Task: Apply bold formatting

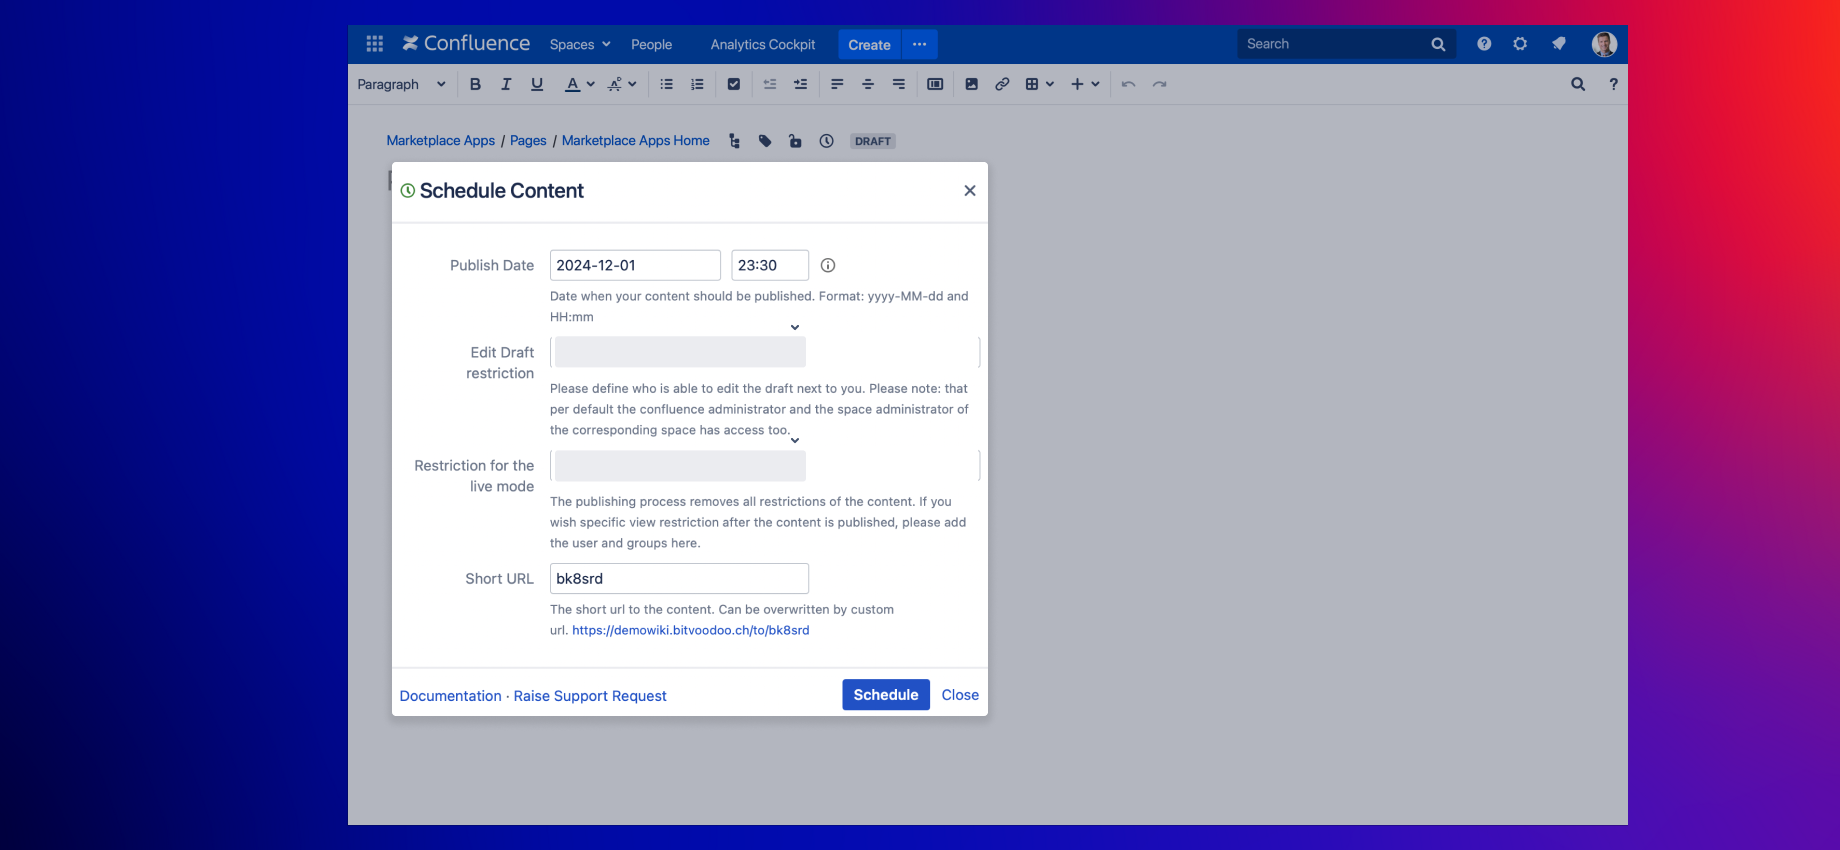Action: (x=475, y=84)
